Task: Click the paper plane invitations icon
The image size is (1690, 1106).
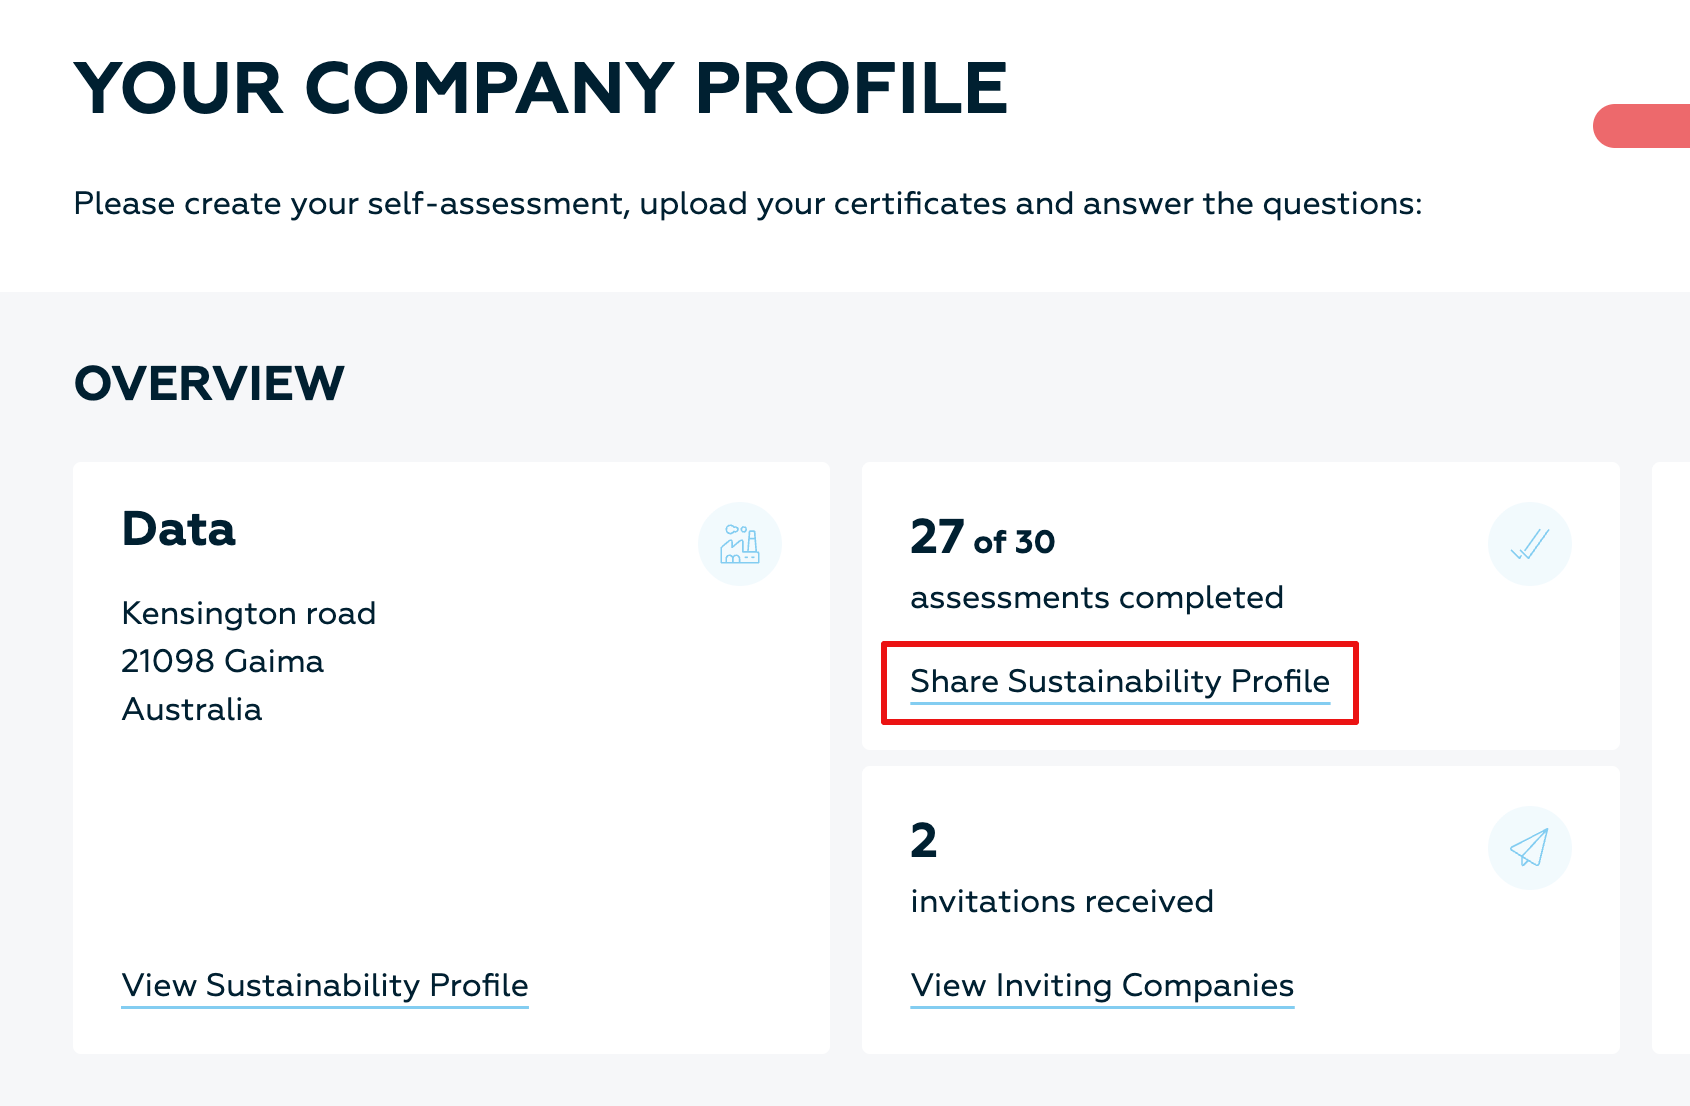Action: point(1529,848)
